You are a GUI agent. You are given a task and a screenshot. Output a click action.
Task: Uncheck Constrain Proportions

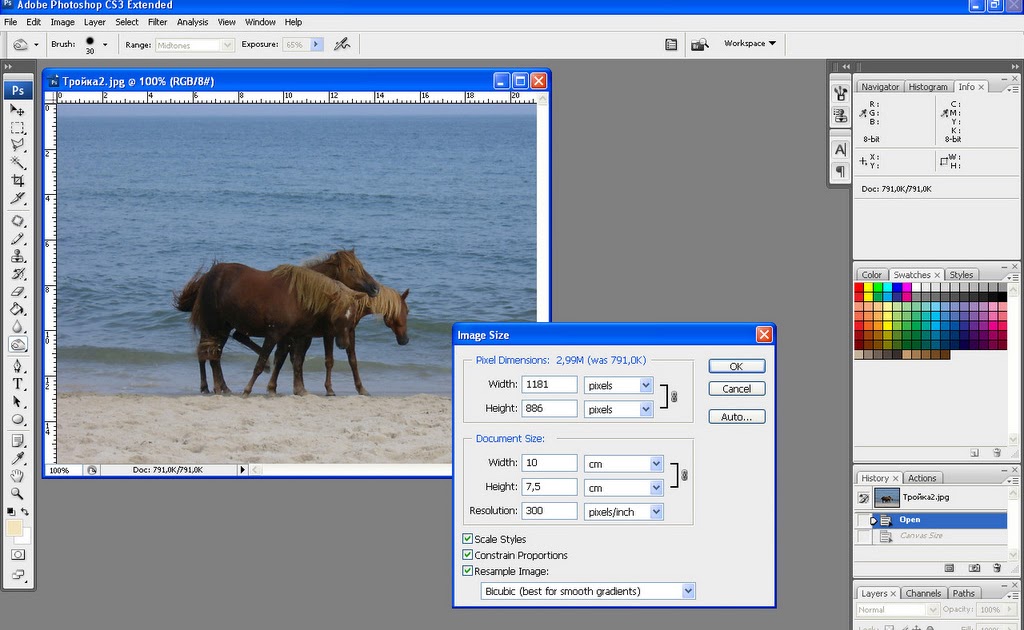(468, 555)
